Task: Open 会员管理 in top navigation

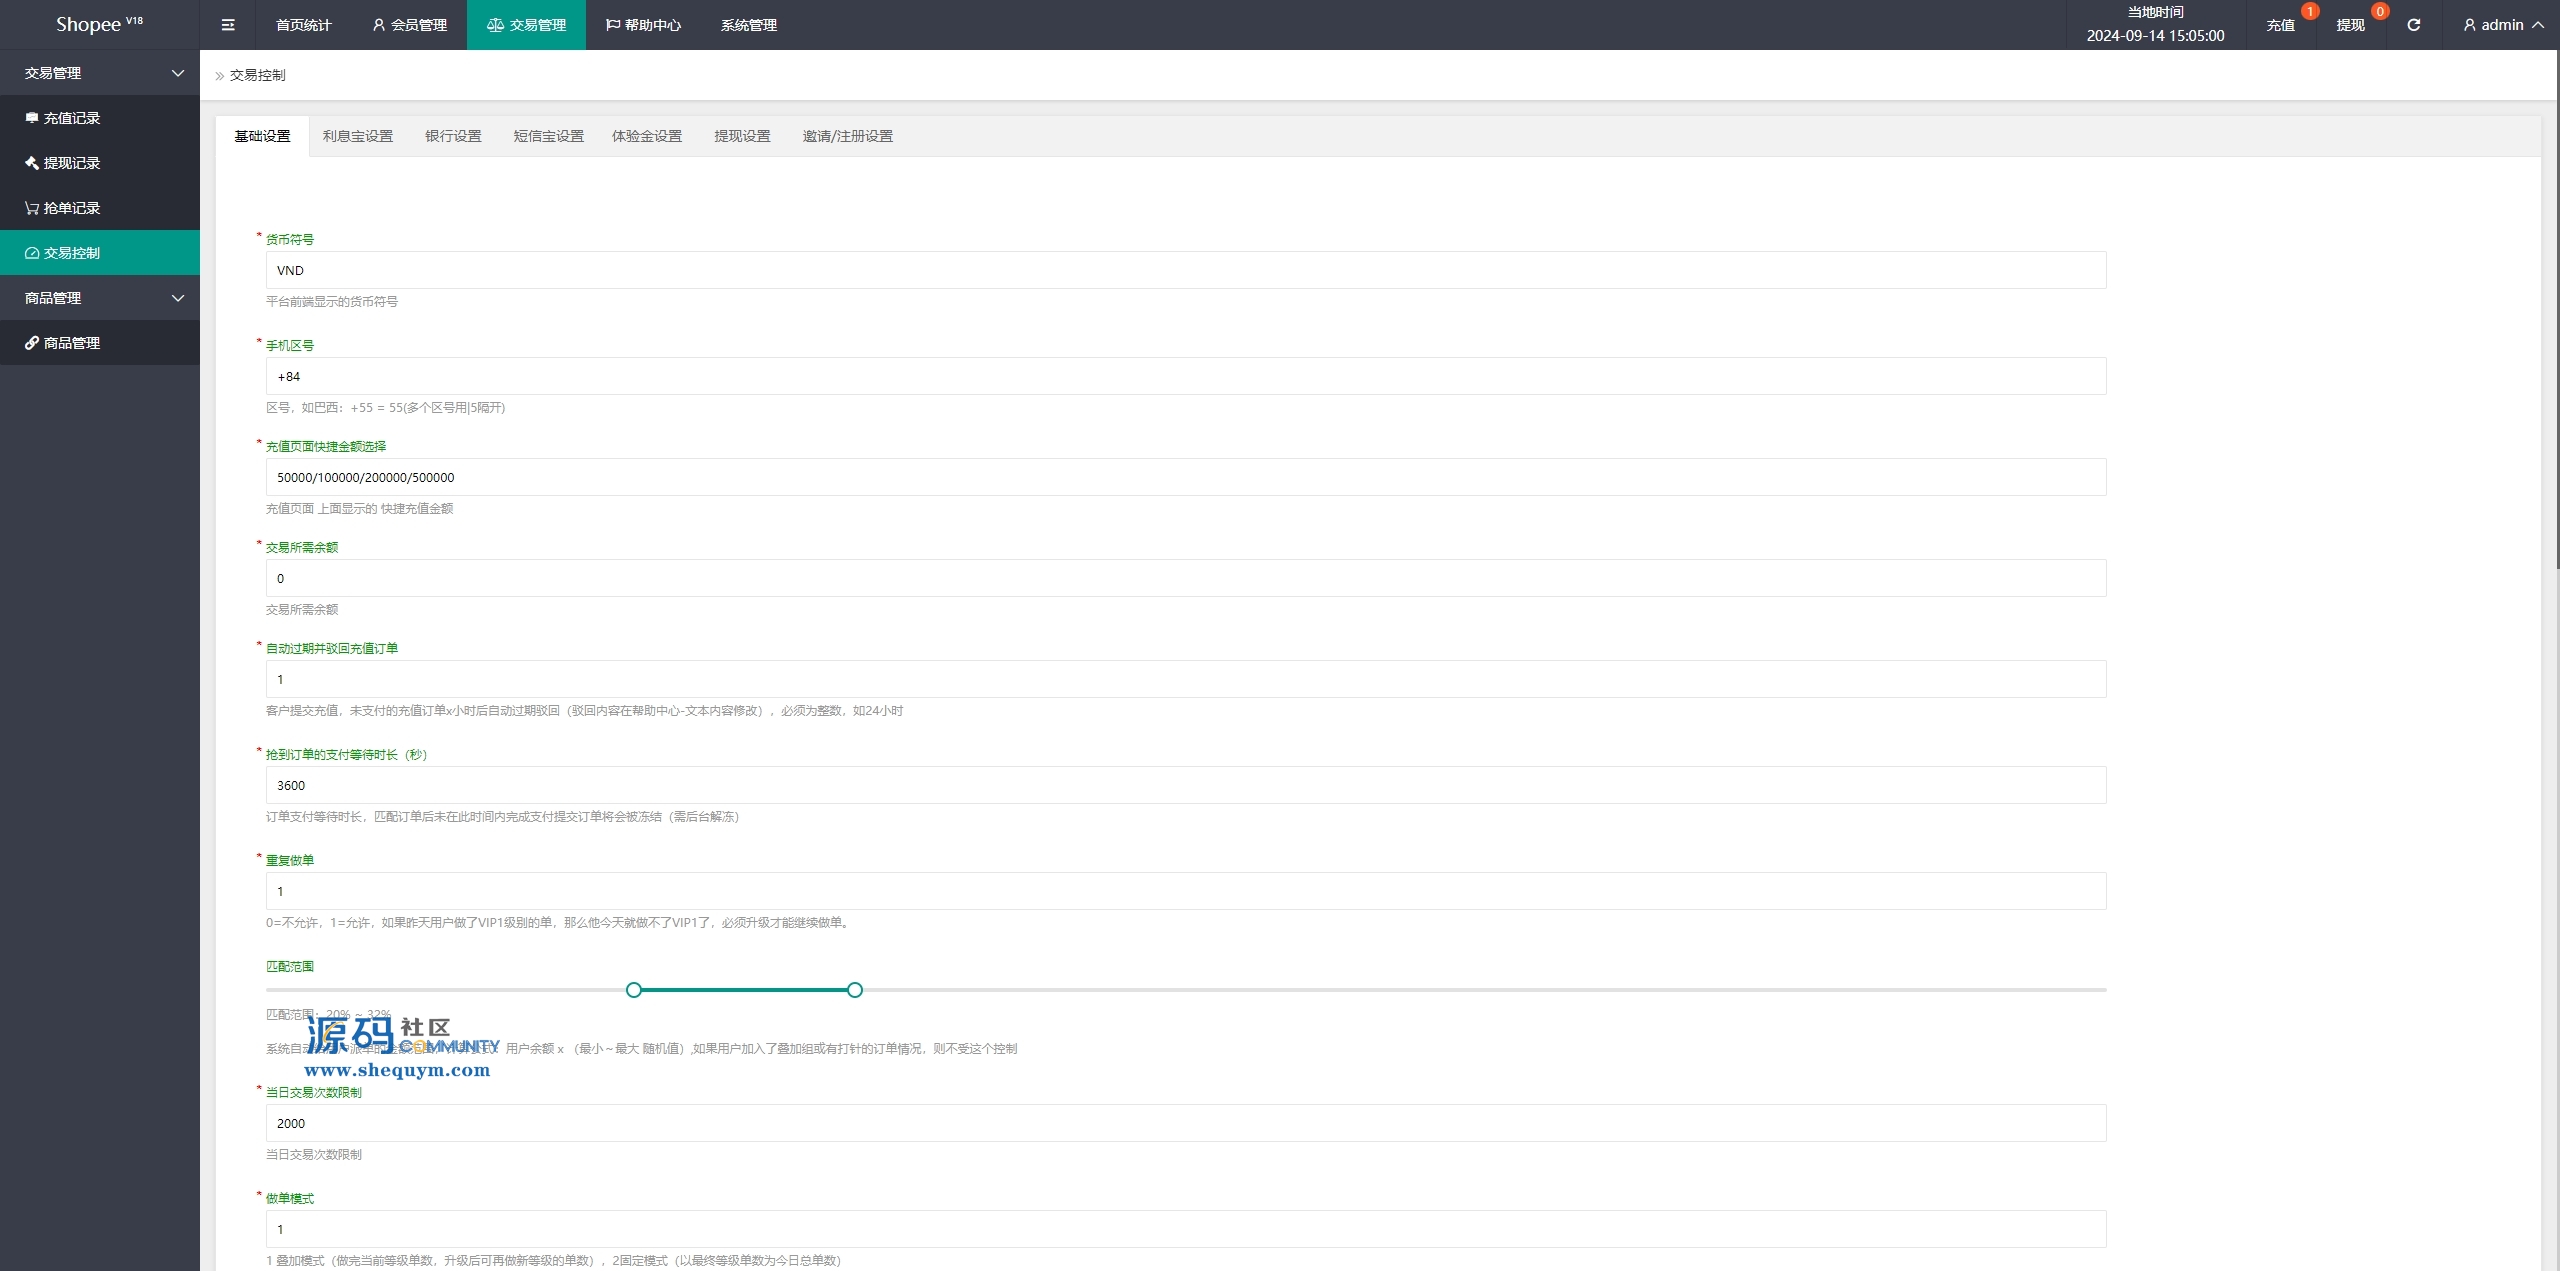Action: [x=410, y=25]
